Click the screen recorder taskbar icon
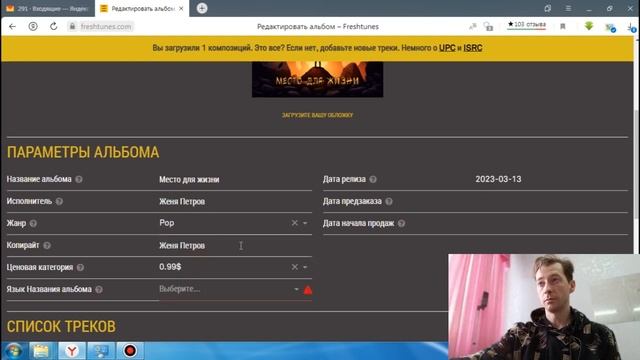Image resolution: width=640 pixels, height=360 pixels. coord(130,351)
